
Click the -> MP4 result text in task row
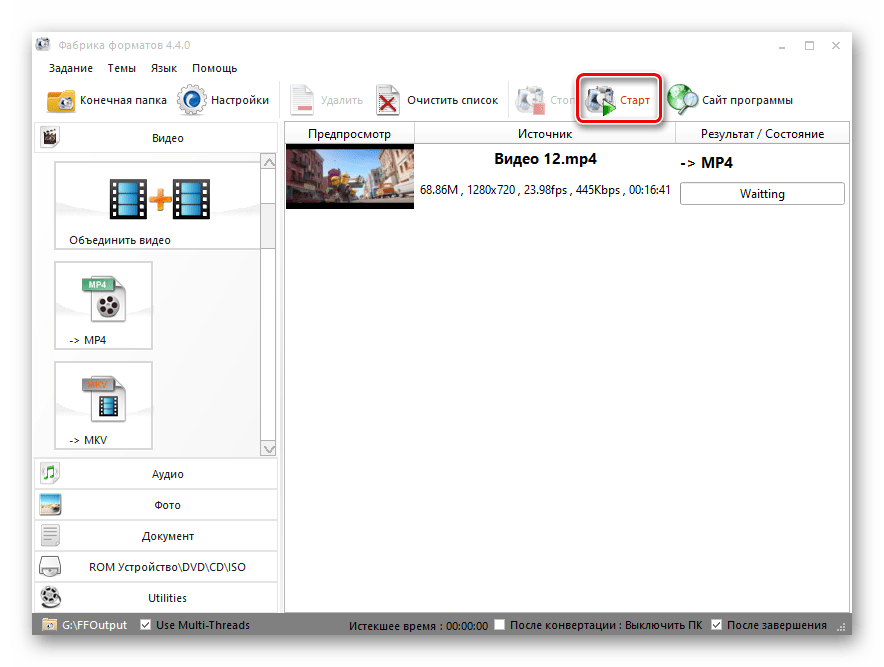706,163
